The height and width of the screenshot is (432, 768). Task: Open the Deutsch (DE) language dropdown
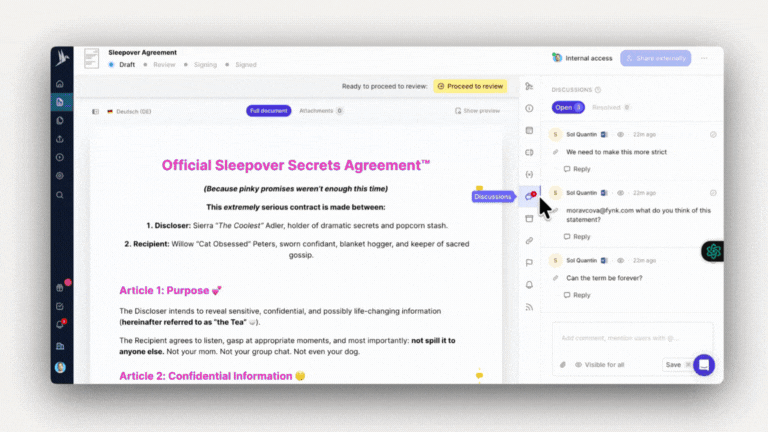click(x=133, y=111)
